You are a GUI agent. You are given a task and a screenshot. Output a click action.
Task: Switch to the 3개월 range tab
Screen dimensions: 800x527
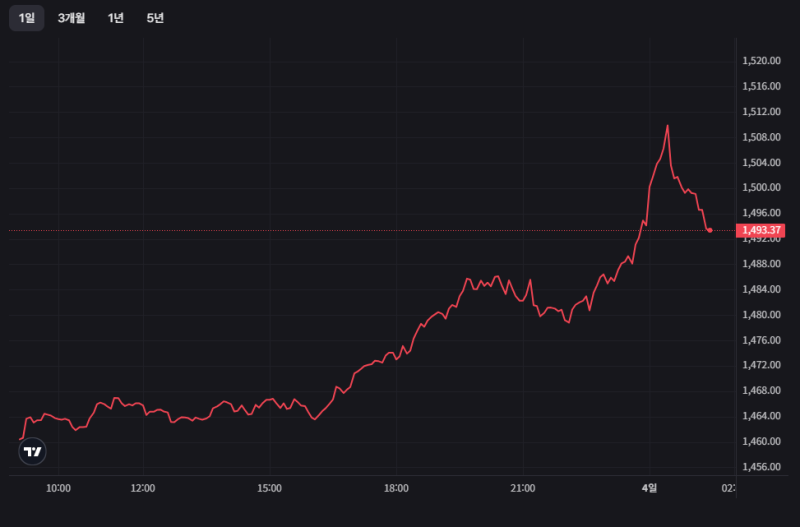tap(71, 18)
